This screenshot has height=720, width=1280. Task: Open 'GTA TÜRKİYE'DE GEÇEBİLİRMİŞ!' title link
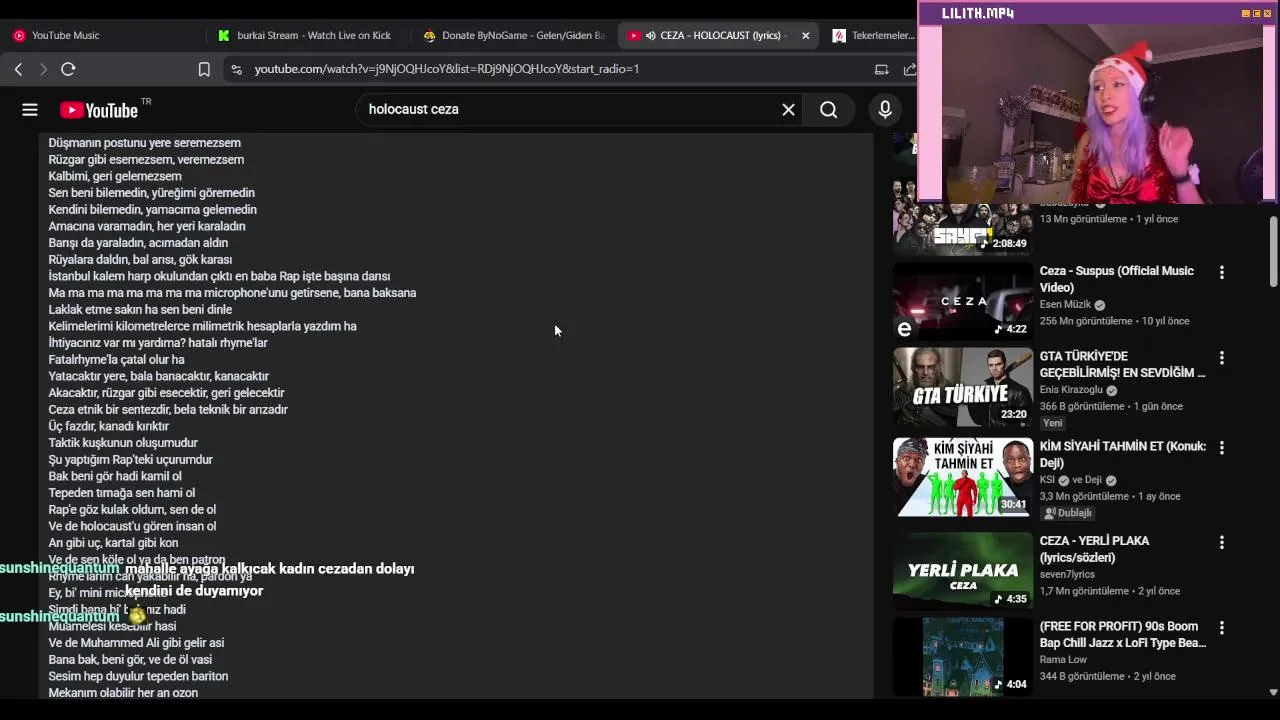(x=1122, y=364)
